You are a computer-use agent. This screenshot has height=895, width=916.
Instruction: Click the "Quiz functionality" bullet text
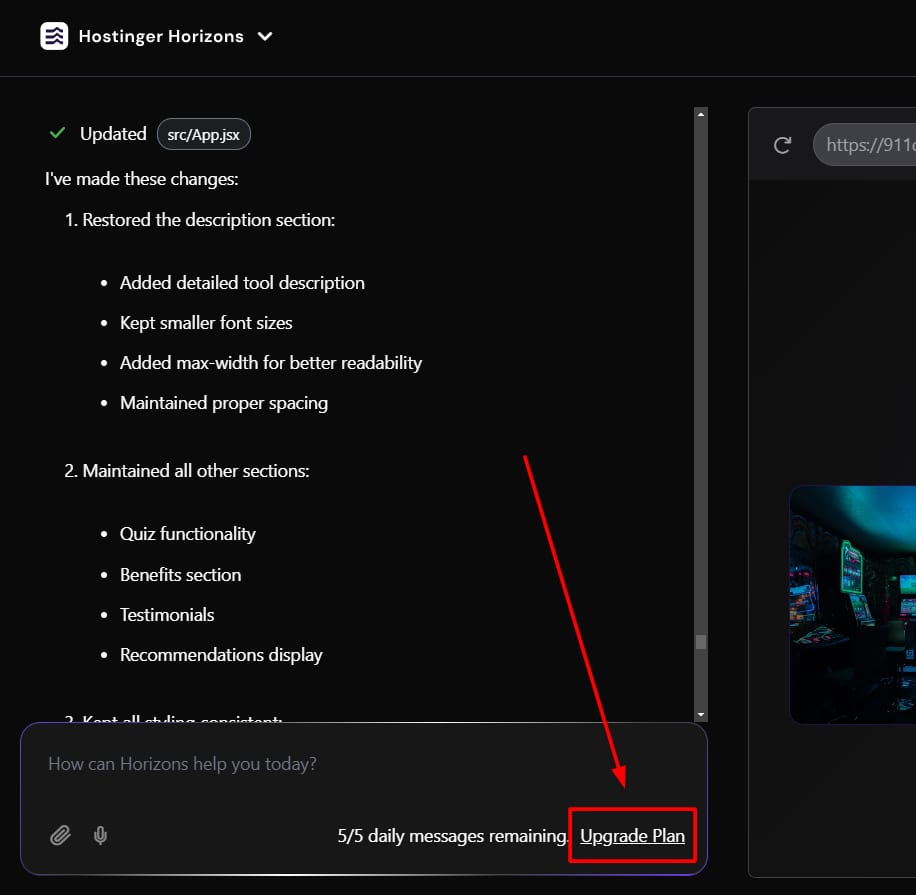(187, 534)
